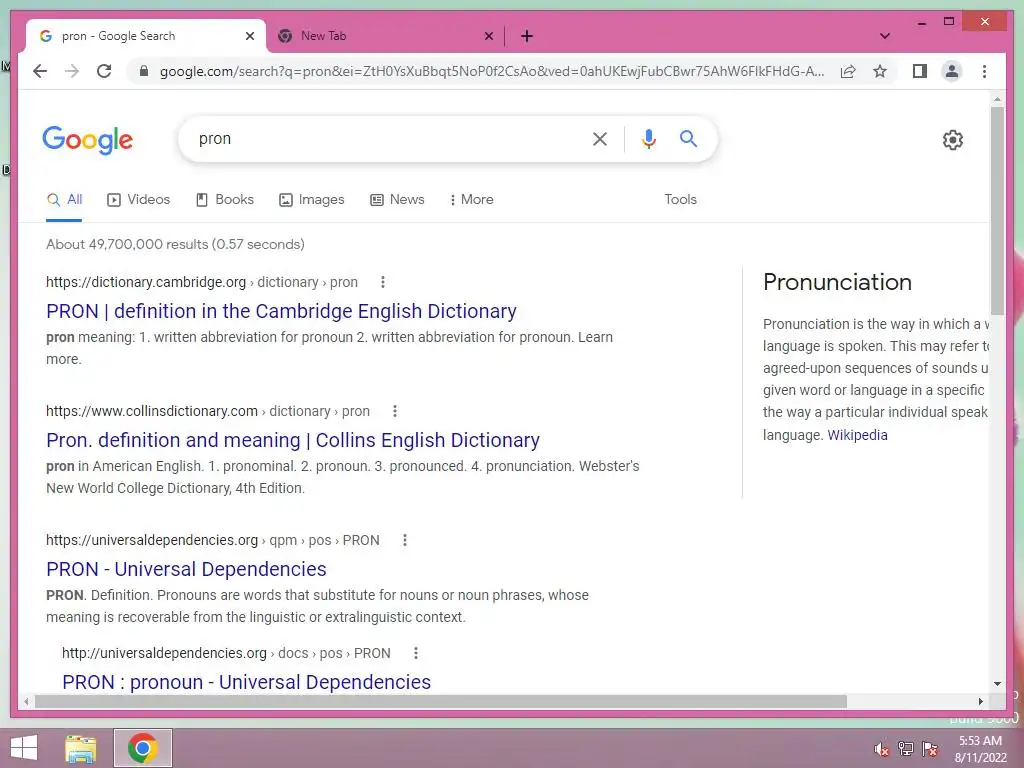Click the scroll-right arrow of horizontal scrollbar

[980, 701]
